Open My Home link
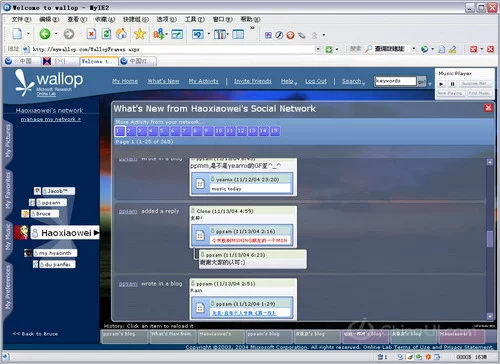The height and width of the screenshot is (364, 500). 125,81
